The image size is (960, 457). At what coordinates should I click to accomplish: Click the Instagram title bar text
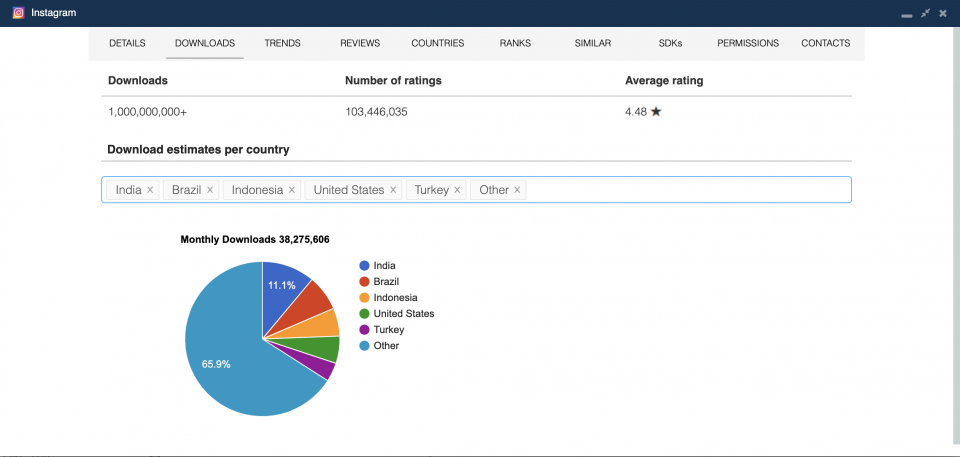pyautogui.click(x=54, y=13)
